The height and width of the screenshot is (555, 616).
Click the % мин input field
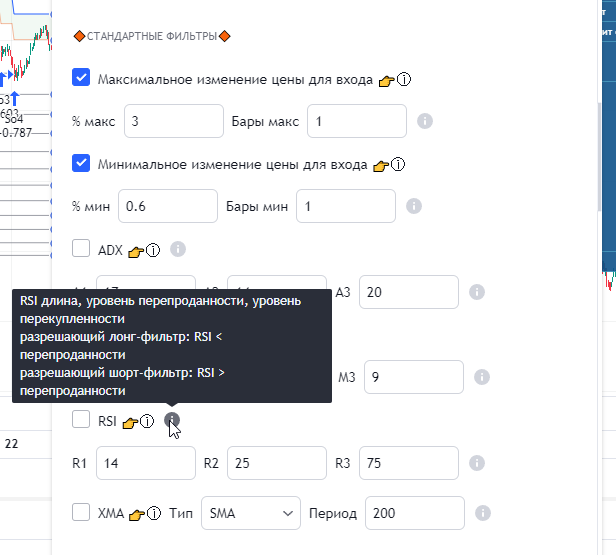(x=167, y=207)
